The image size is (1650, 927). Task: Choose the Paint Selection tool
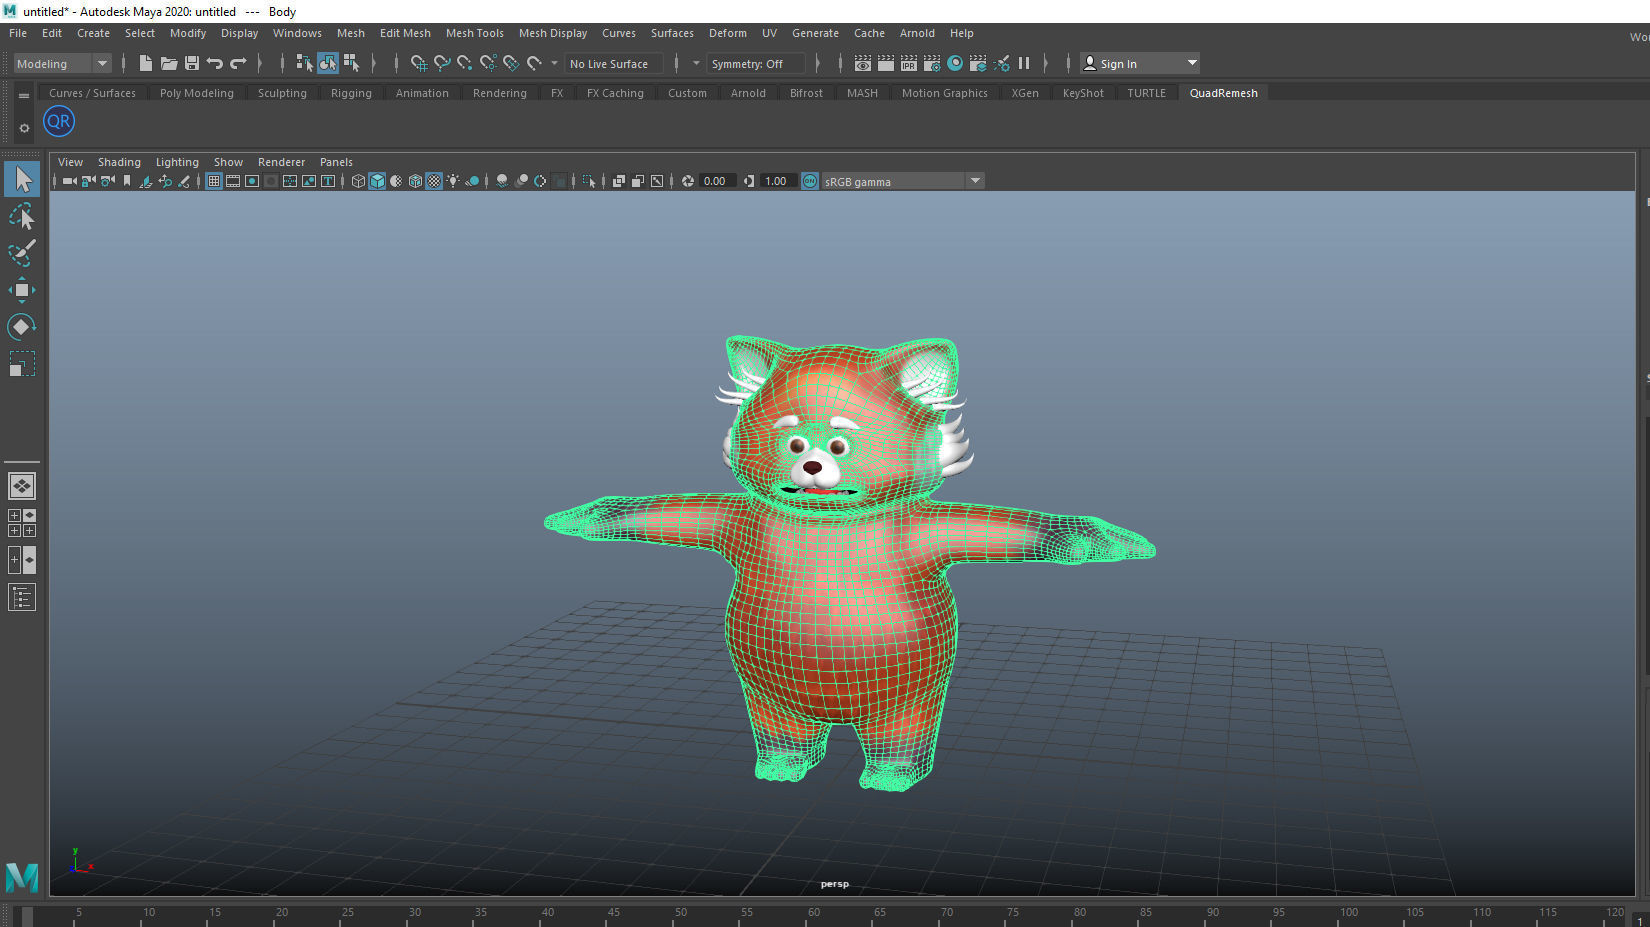22,253
